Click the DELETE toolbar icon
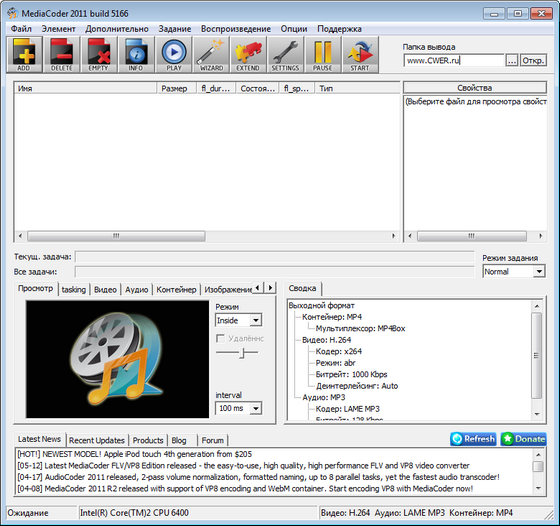Screen dimensions: 560x526 [x=62, y=55]
